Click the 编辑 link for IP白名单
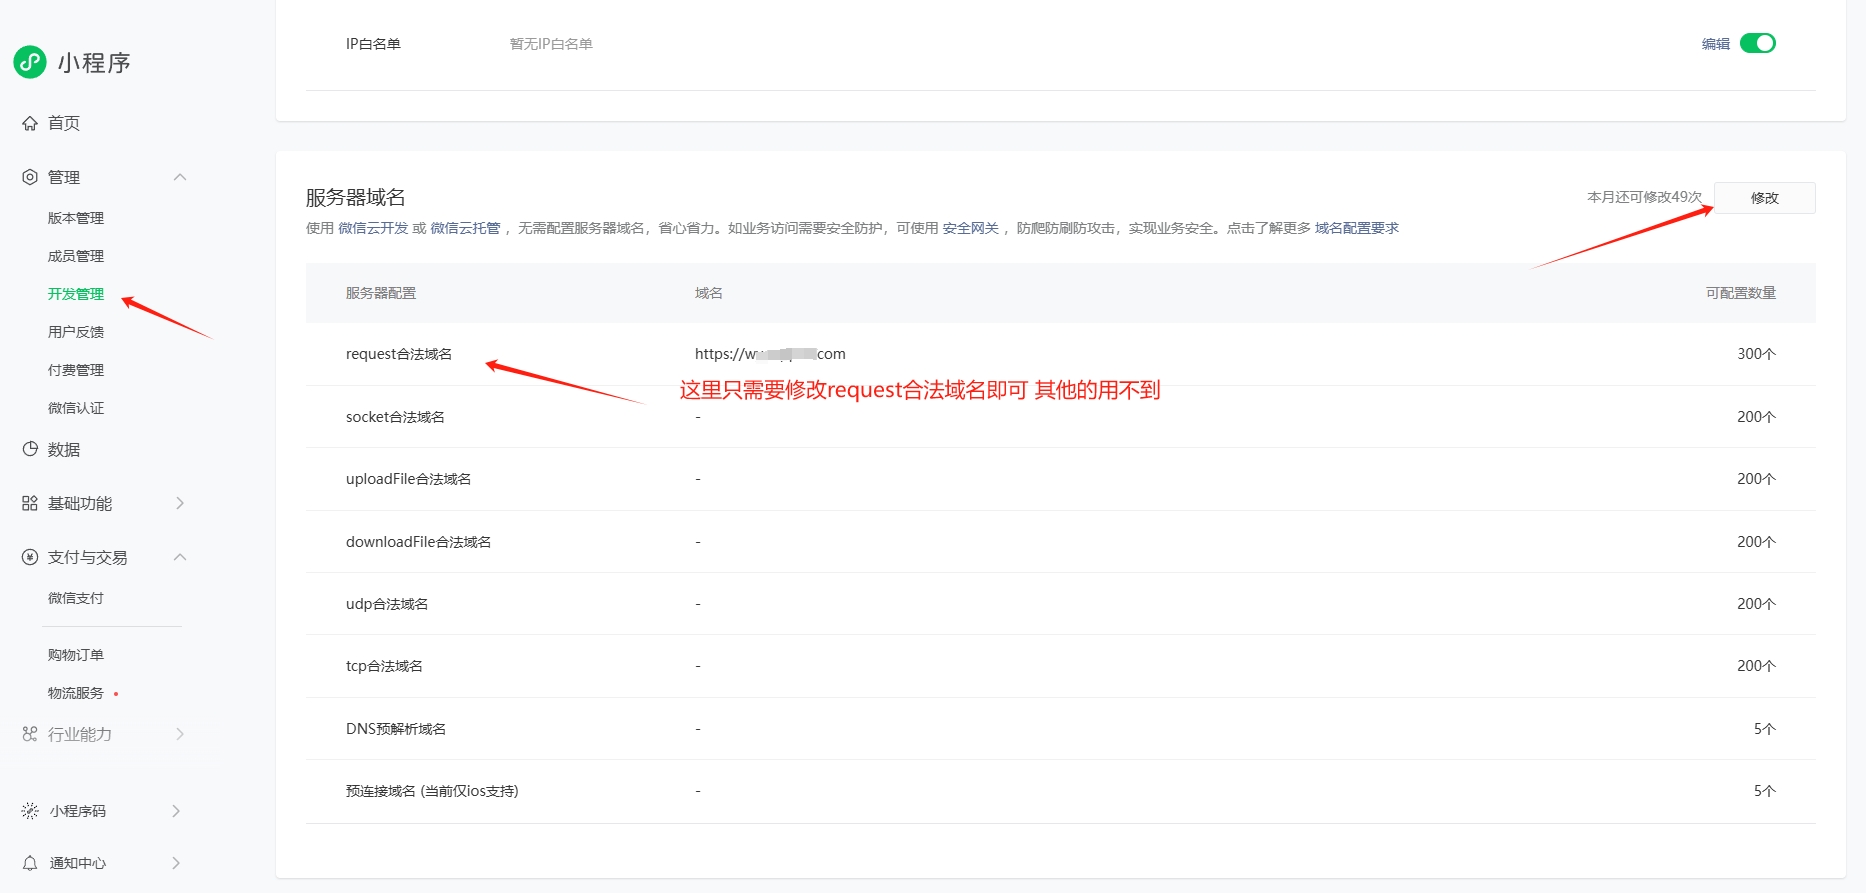This screenshot has height=893, width=1866. click(x=1716, y=44)
